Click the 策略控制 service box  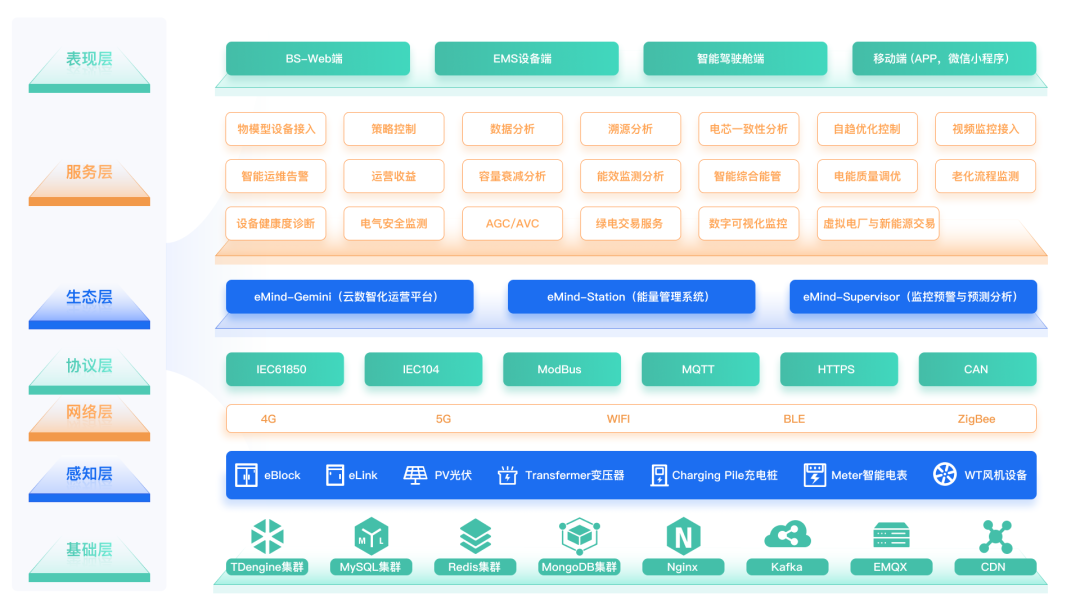pyautogui.click(x=393, y=129)
